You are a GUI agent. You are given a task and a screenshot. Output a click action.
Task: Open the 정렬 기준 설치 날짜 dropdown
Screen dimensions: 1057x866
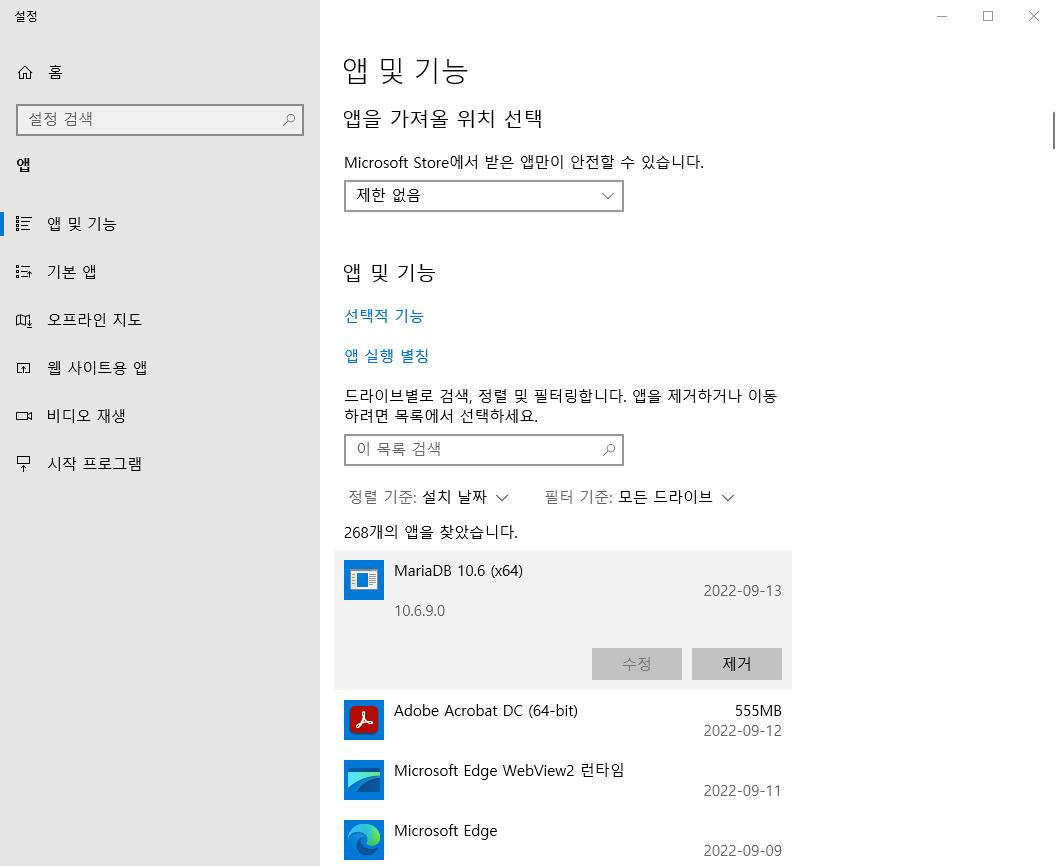(x=428, y=497)
